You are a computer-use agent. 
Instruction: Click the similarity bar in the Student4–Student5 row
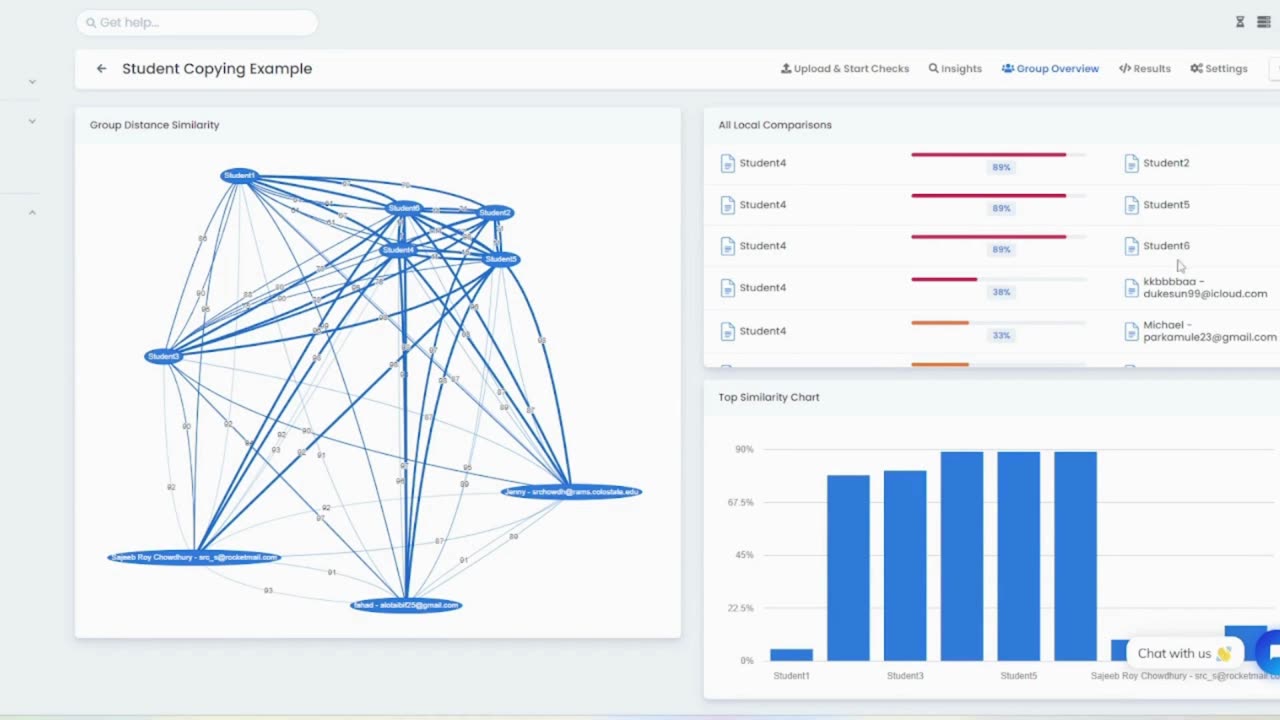pos(999,196)
